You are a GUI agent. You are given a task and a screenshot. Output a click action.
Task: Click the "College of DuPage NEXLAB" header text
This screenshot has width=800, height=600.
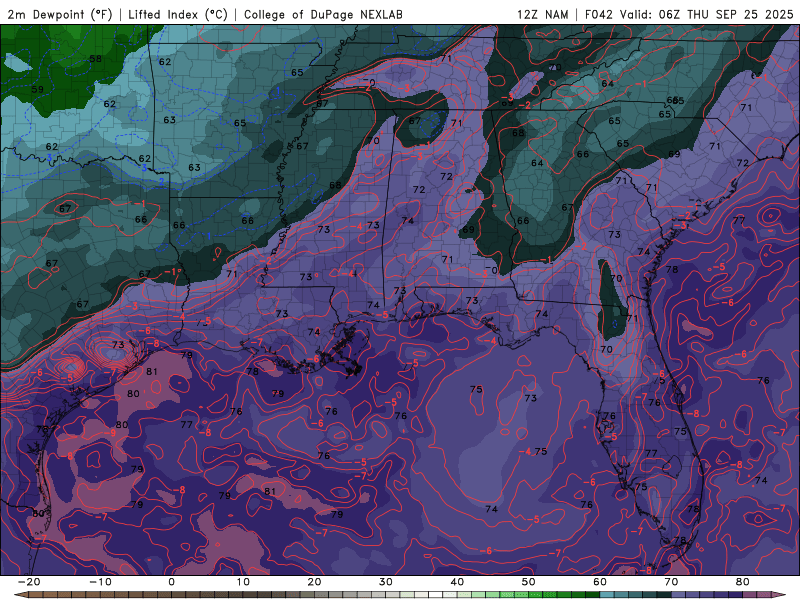coord(323,14)
